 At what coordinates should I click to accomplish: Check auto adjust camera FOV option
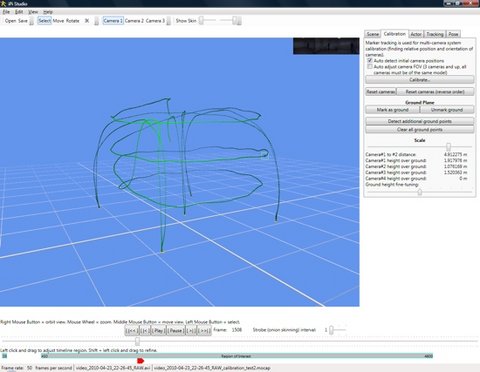(x=370, y=67)
